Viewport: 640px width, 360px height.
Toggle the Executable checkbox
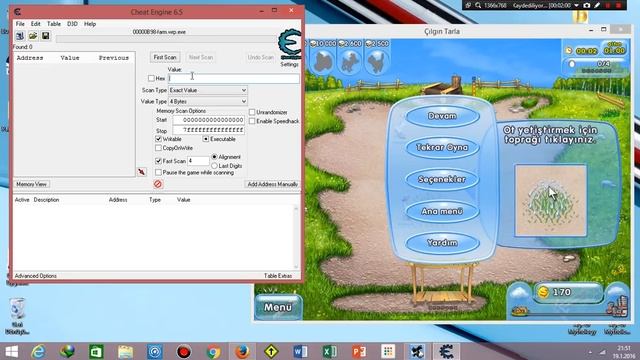(206, 139)
